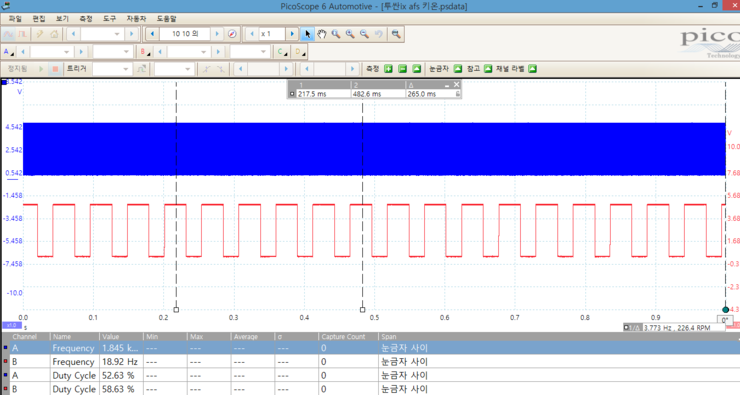Open channel A coupling dropdown
This screenshot has width=740, height=395.
[112, 51]
